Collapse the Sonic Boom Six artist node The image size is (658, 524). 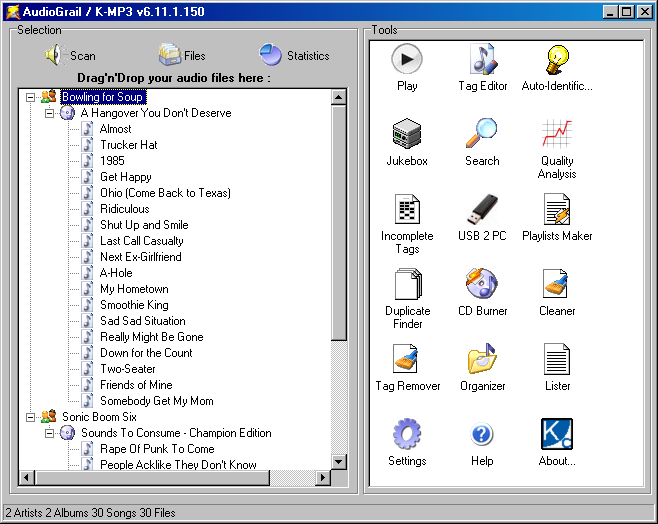[x=30, y=417]
